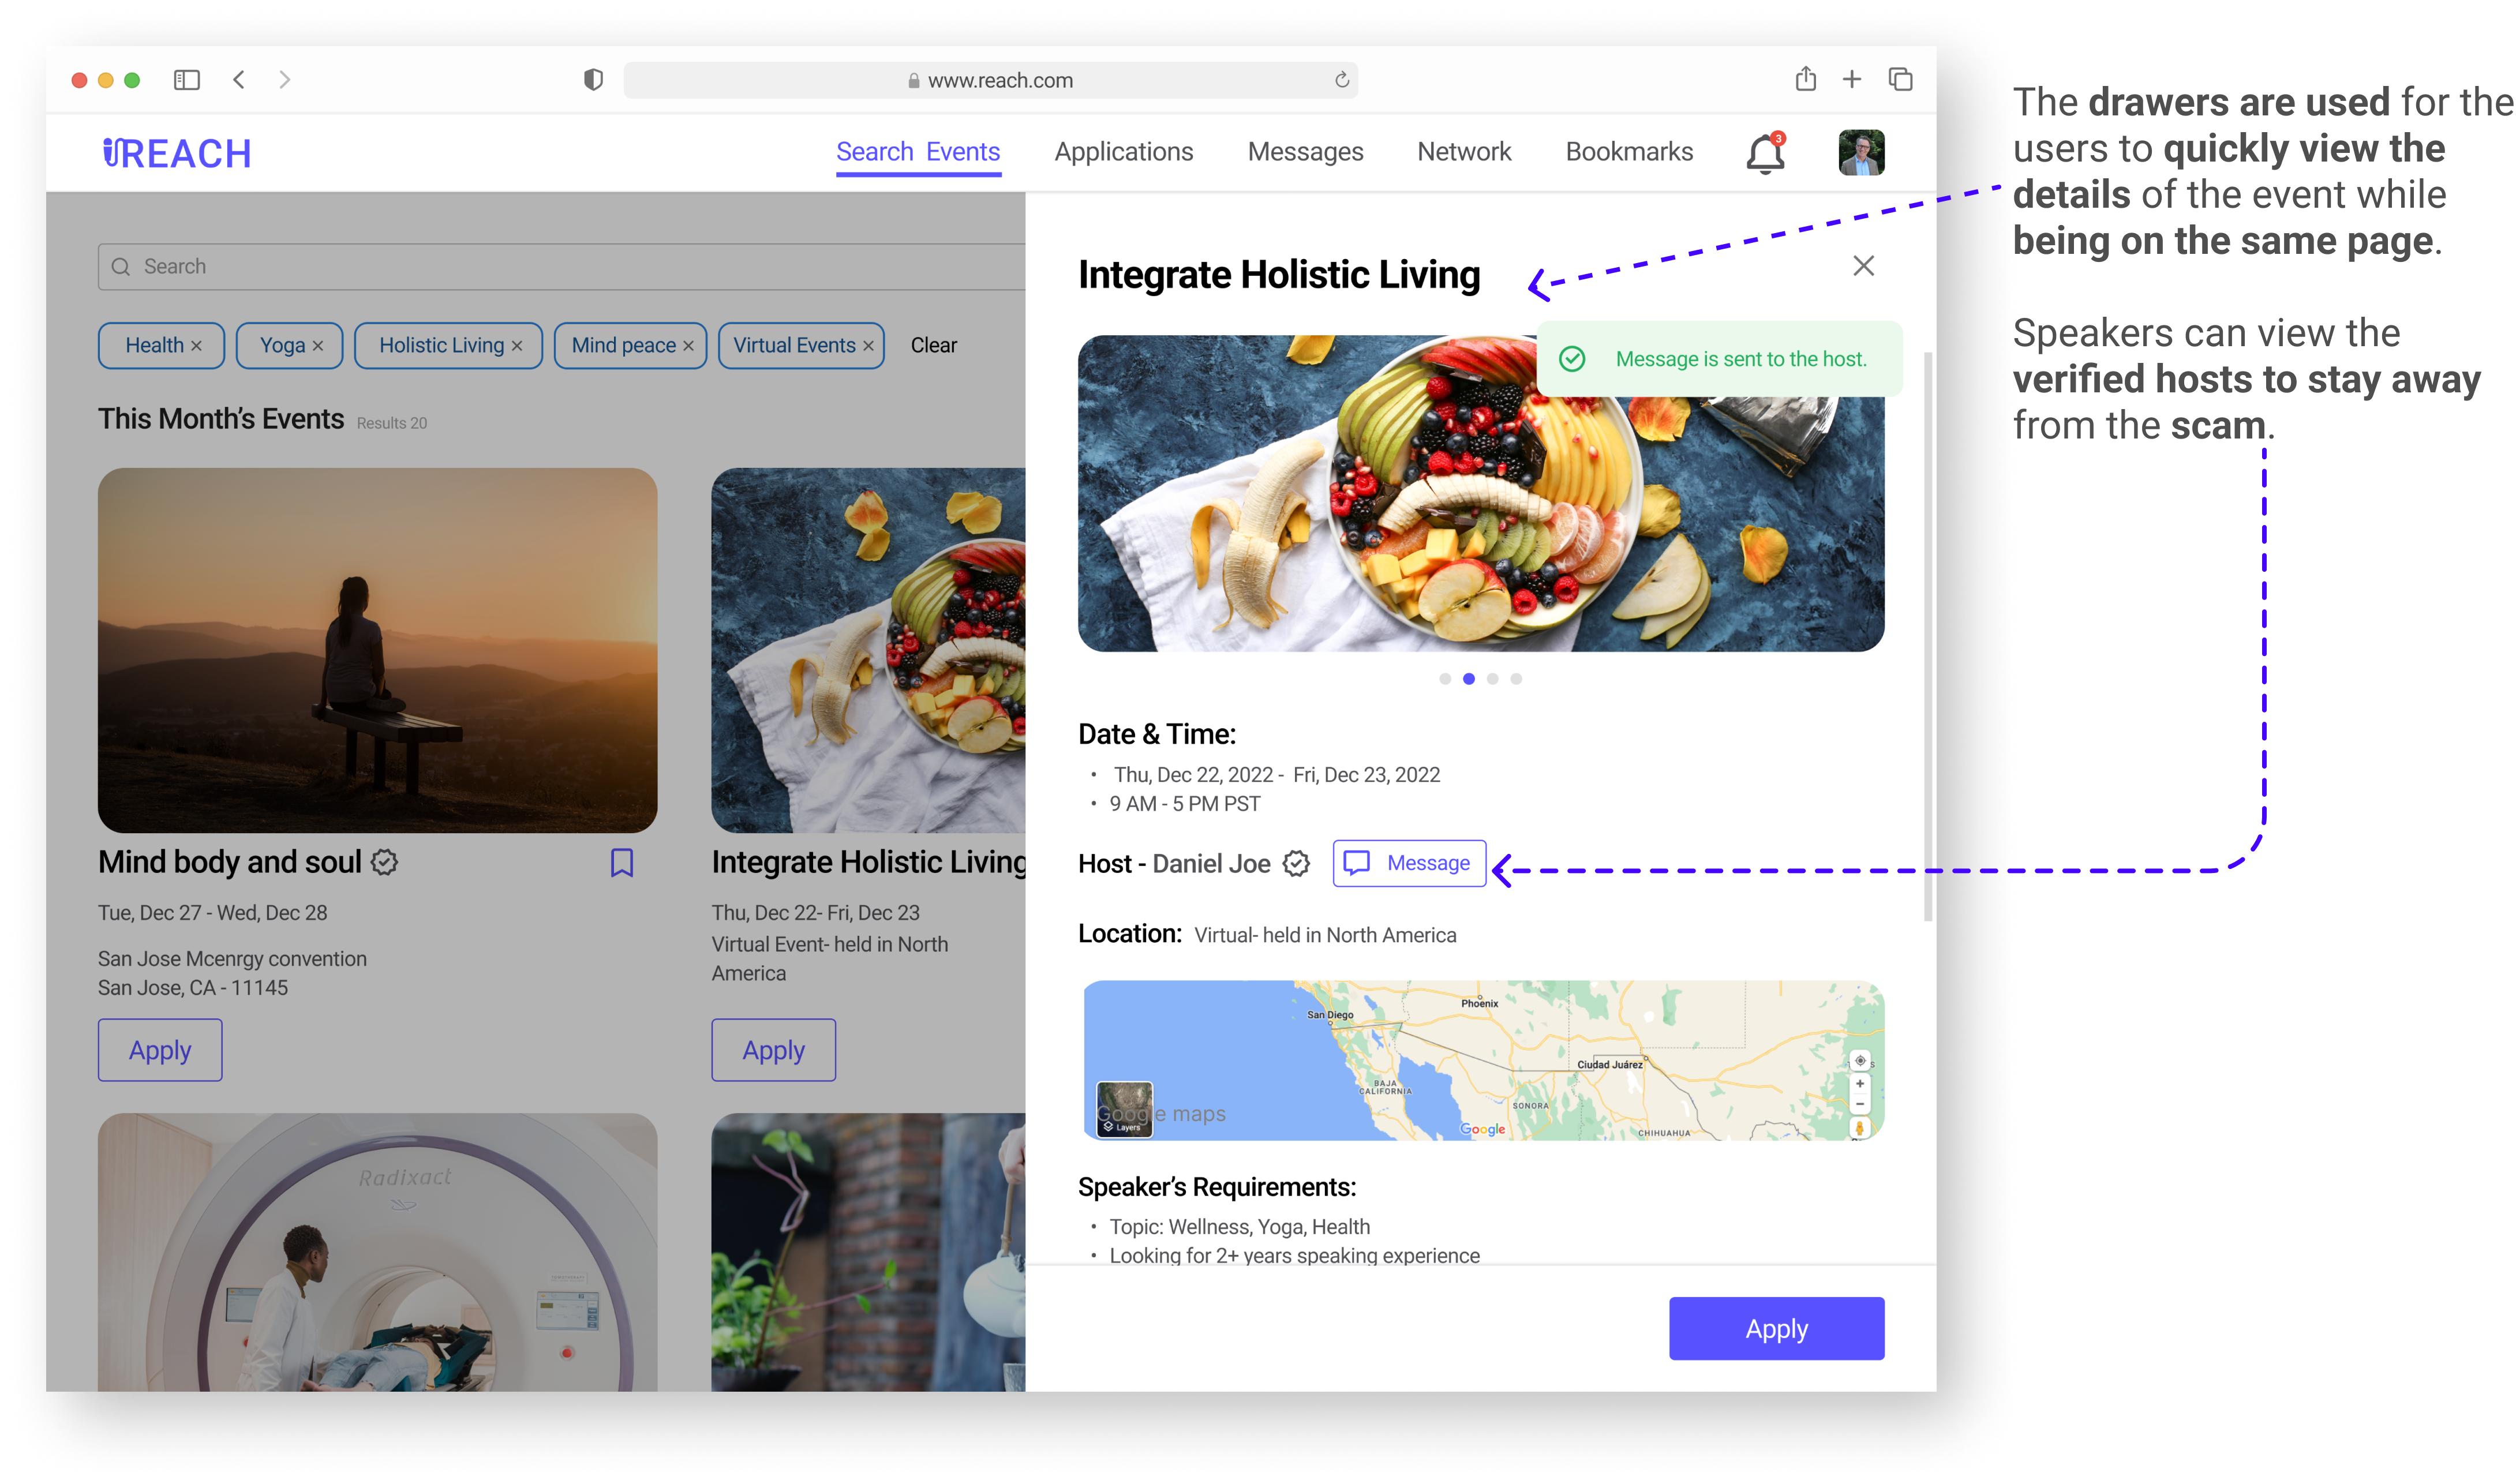Viewport: 2516px width, 1484px height.
Task: Open the privacy shield icon
Action: [593, 79]
